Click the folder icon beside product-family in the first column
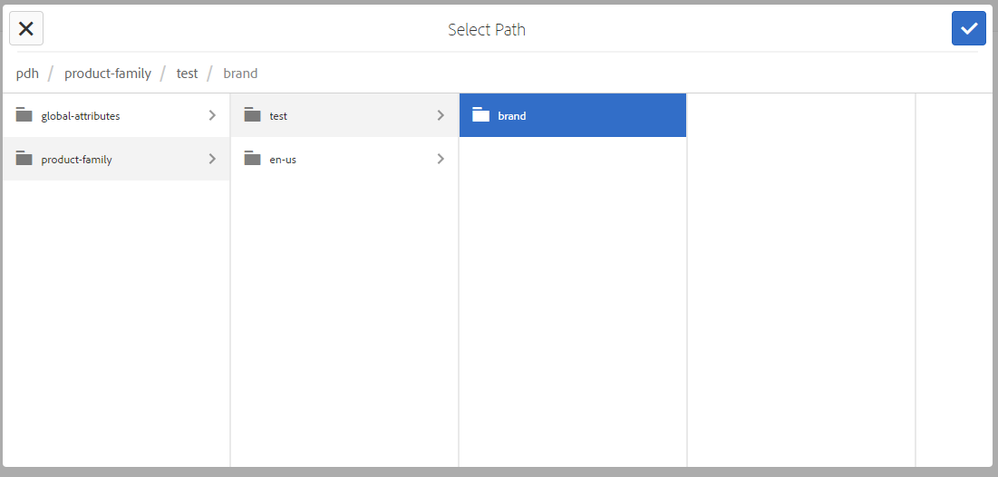This screenshot has height=477, width=998. pyautogui.click(x=24, y=158)
